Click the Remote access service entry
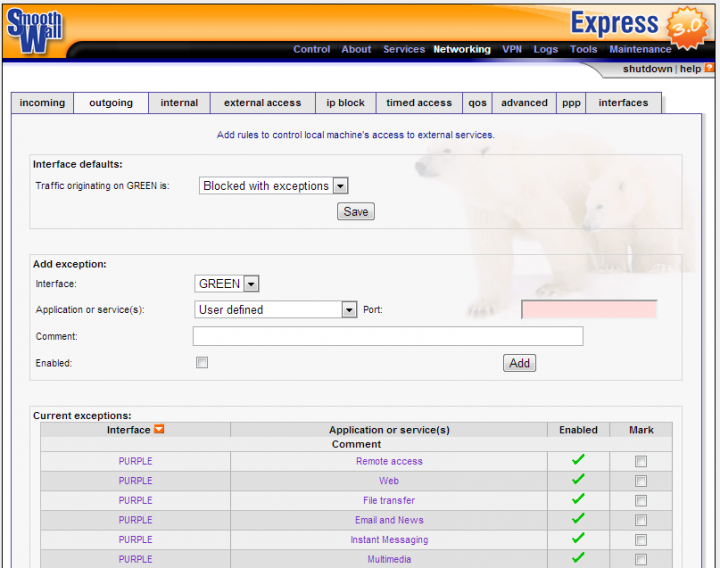This screenshot has width=720, height=568. pos(389,461)
